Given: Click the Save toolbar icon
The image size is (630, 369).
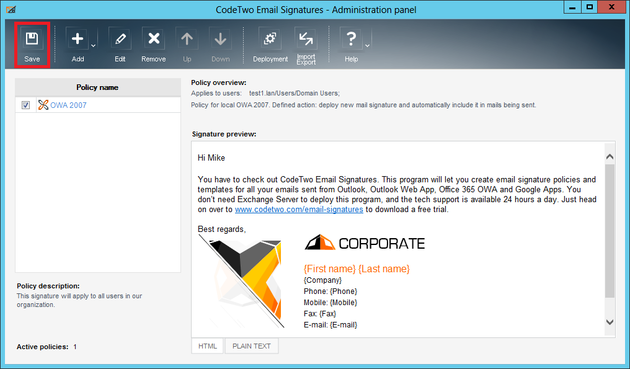Looking at the screenshot, I should 32,39.
